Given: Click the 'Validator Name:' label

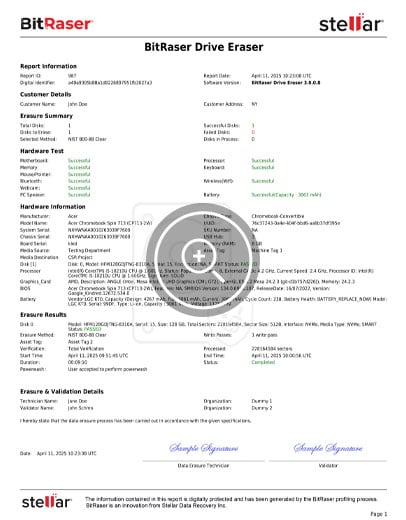Looking at the screenshot, I should pos(37,408).
